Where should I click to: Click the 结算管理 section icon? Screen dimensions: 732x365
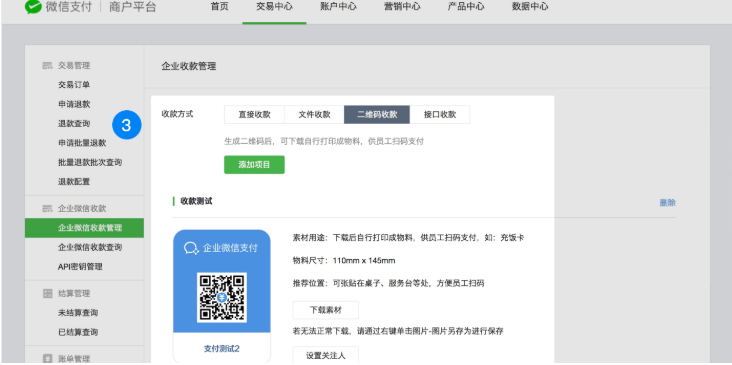click(x=47, y=294)
